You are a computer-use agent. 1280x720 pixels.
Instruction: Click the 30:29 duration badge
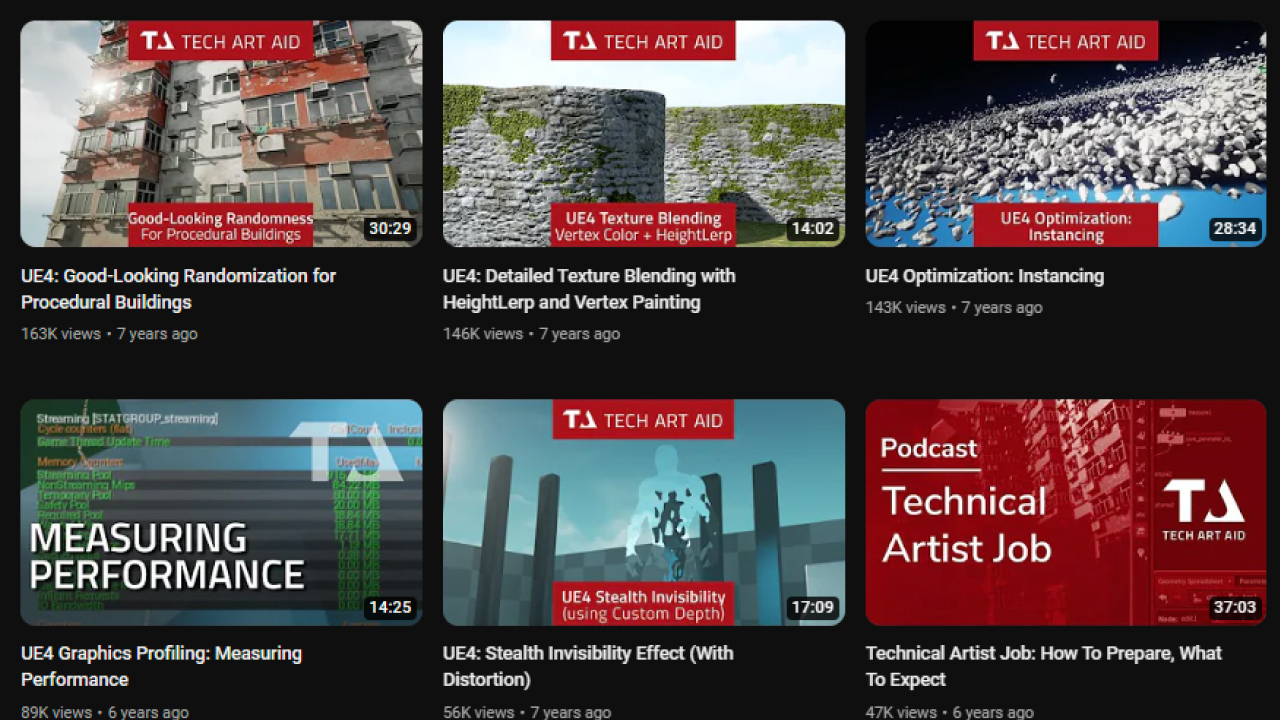tap(389, 228)
